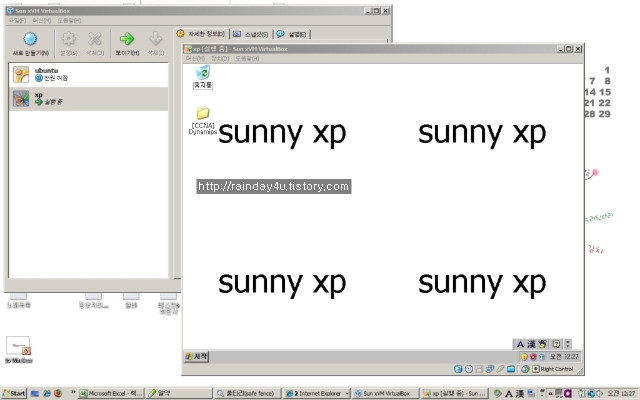Open Machine menu in VirtualBox manager window
Image resolution: width=640 pixels, height=400 pixels.
click(42, 20)
